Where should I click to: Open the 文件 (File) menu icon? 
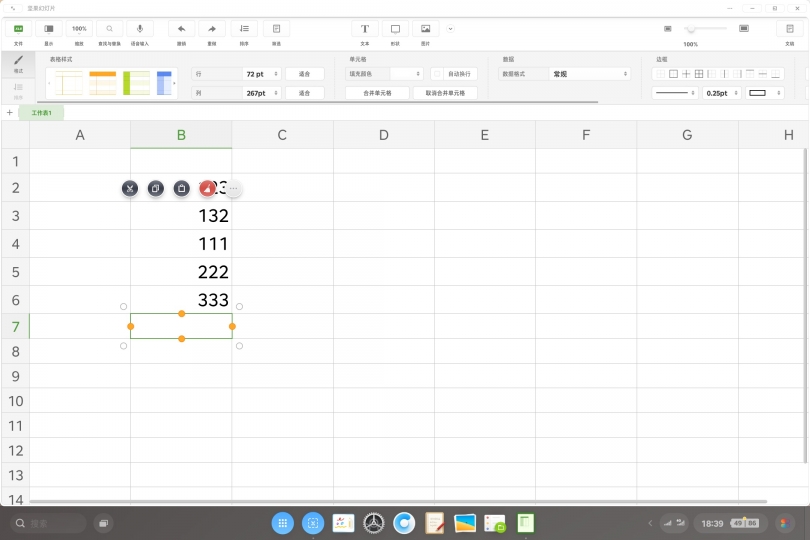click(18, 29)
